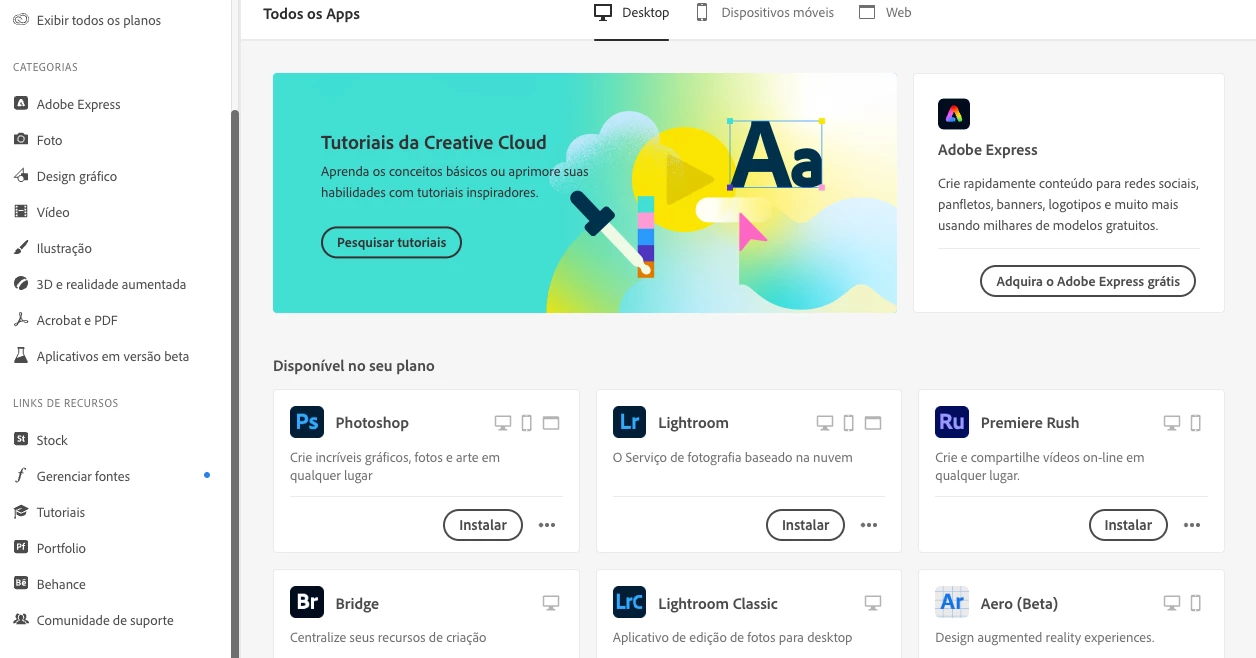The height and width of the screenshot is (658, 1256).
Task: Click the Lightroom Classic card title
Action: 718,604
